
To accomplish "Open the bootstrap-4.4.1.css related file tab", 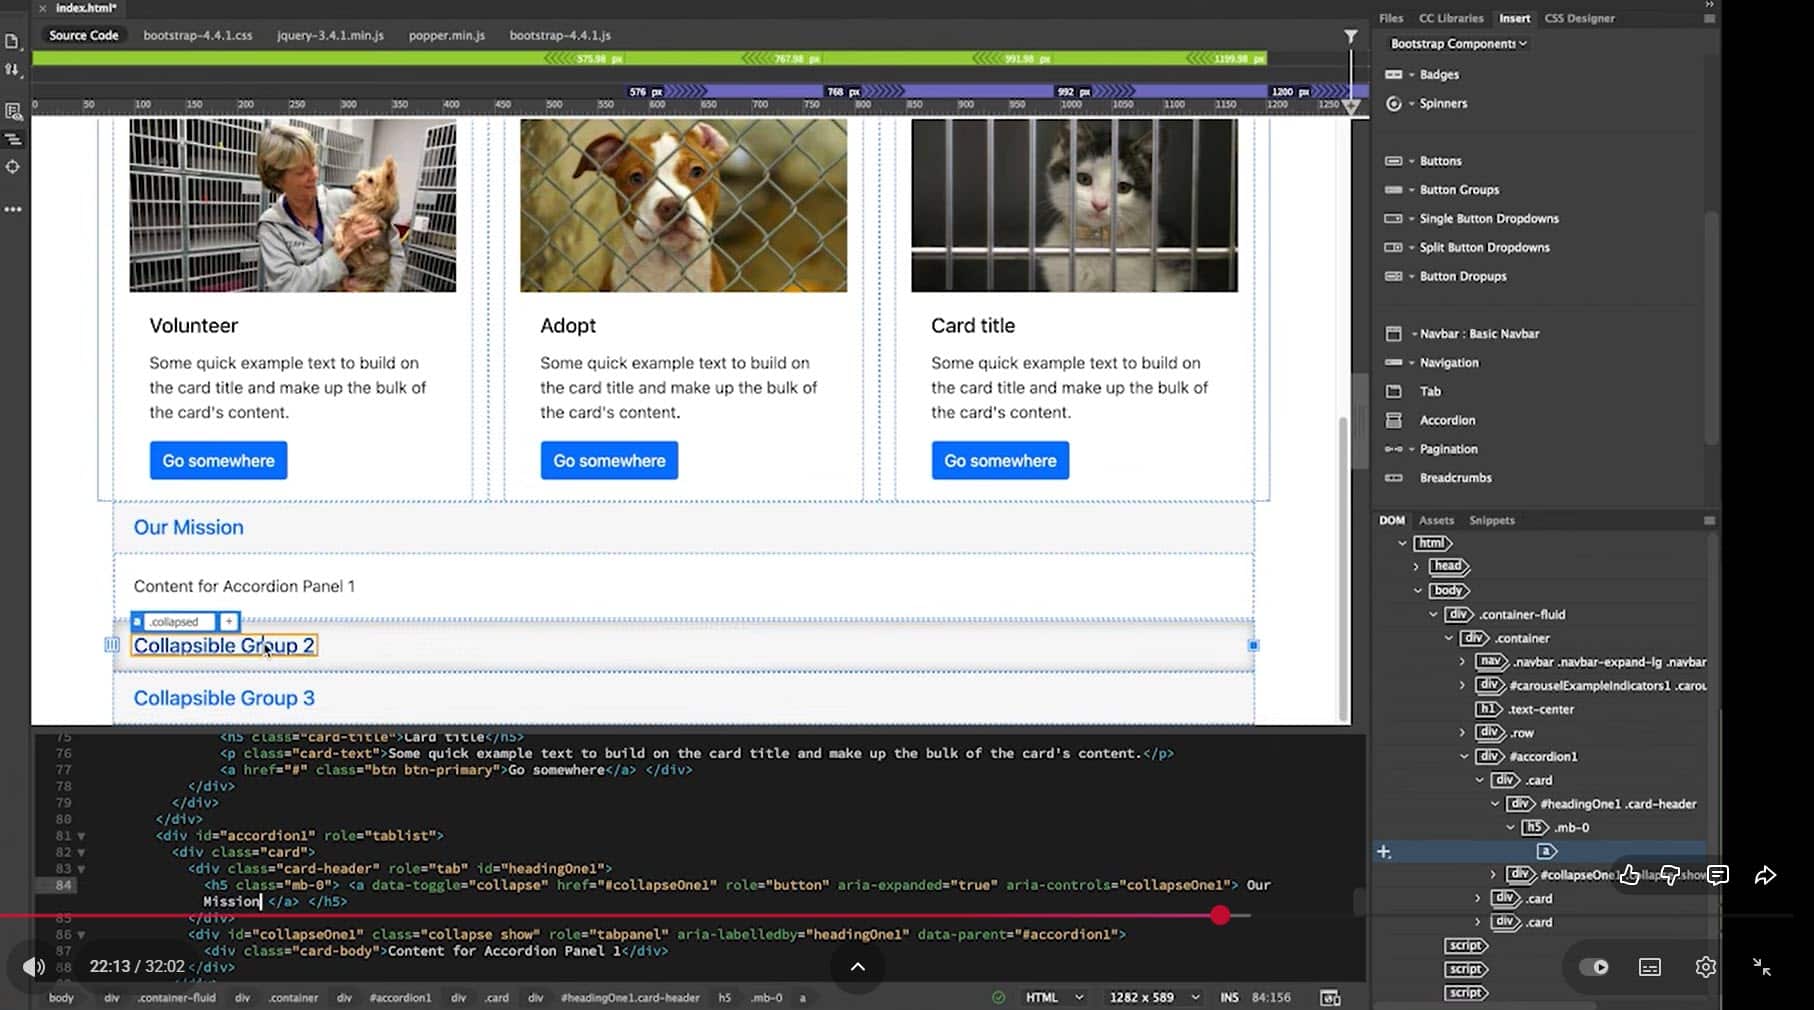I will [x=197, y=35].
